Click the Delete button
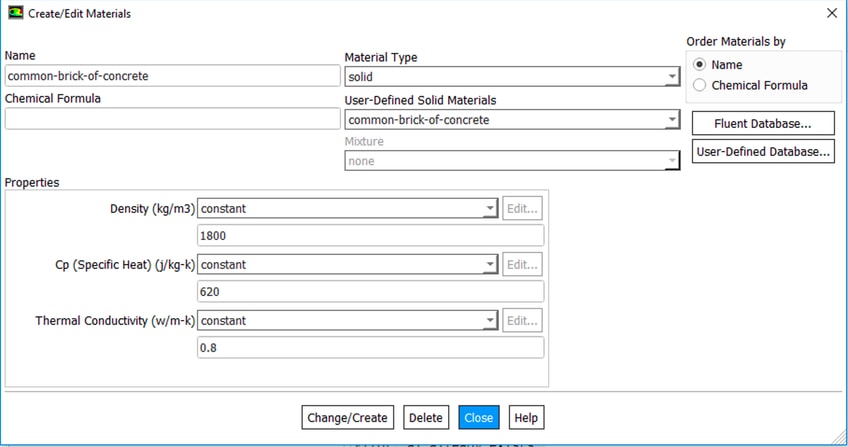Viewport: 848px width, 447px height. [x=425, y=418]
